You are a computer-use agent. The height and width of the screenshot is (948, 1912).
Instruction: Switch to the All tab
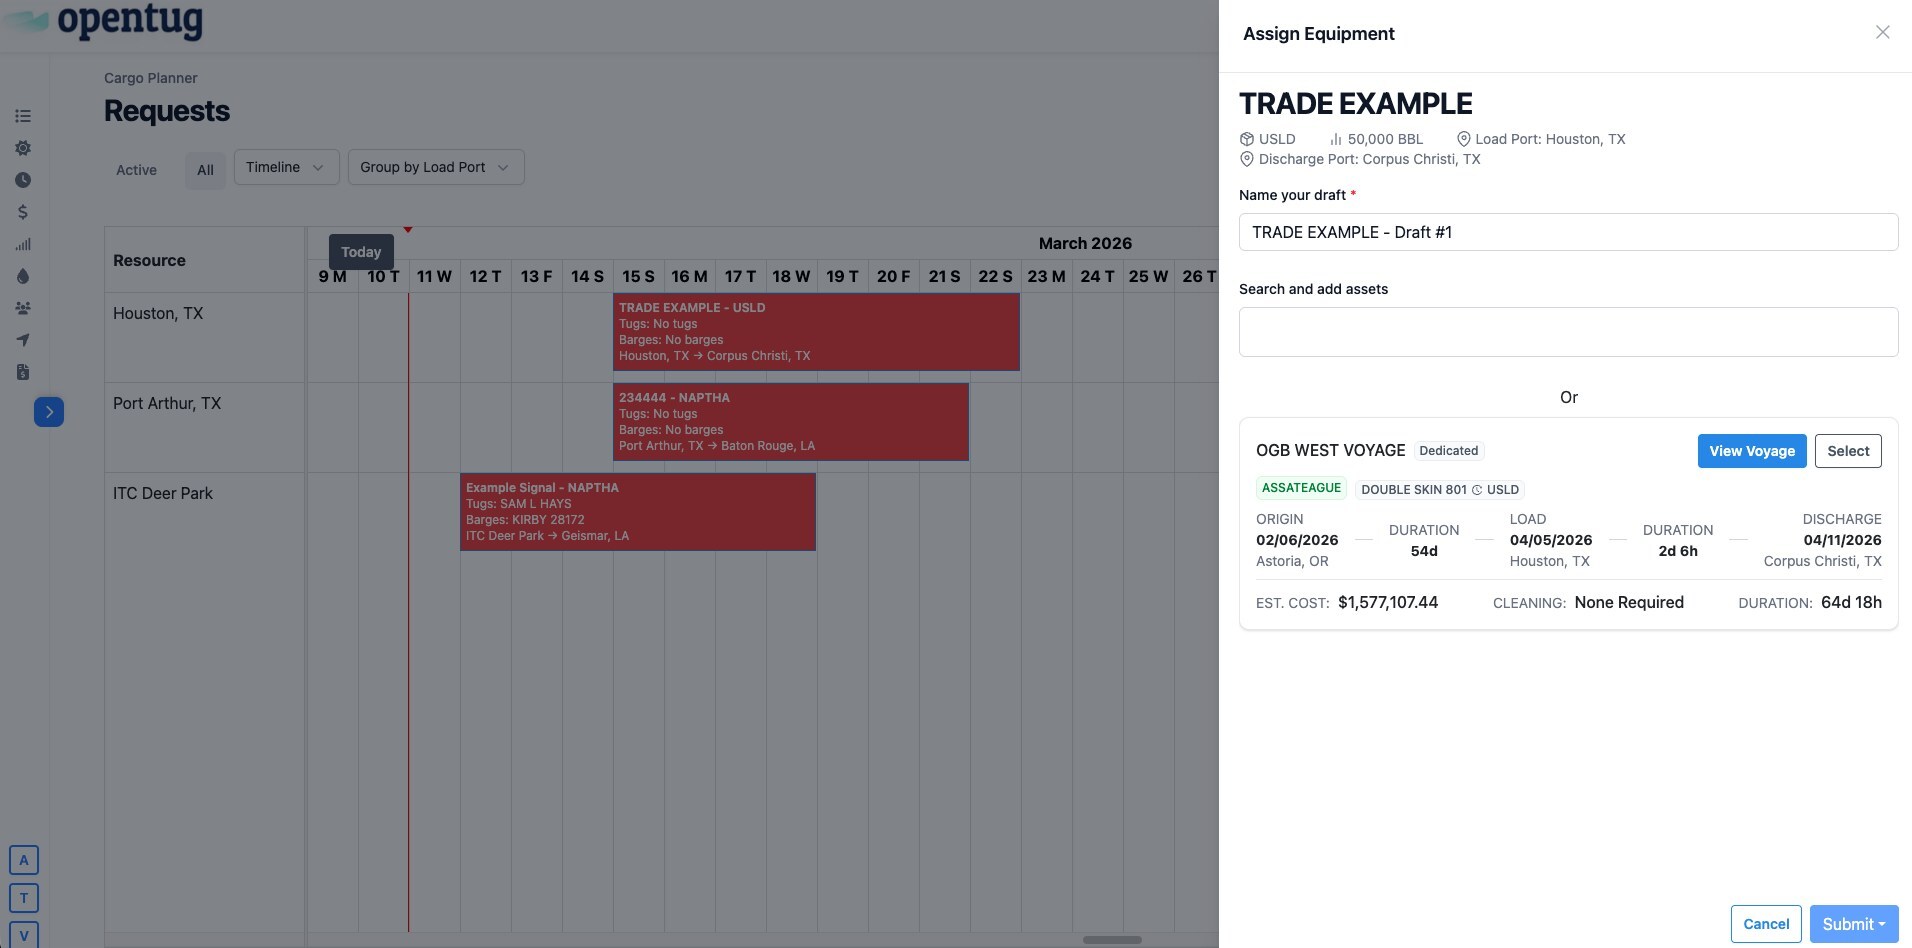click(205, 170)
